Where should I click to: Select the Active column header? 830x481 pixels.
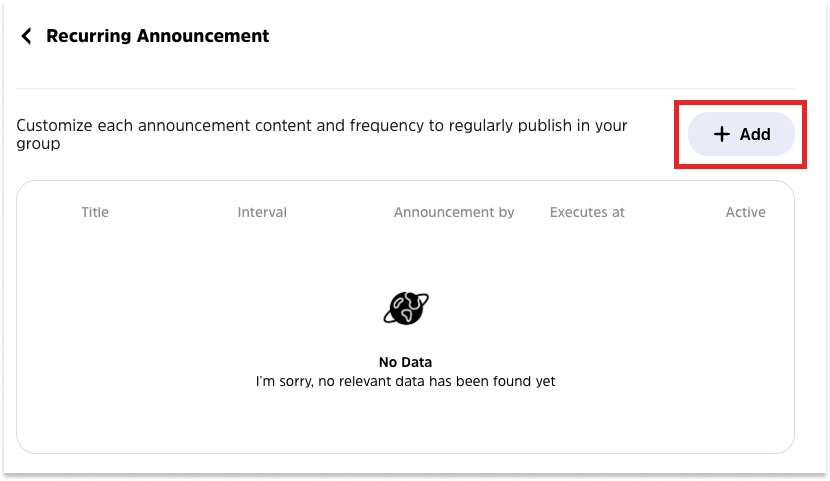coord(746,212)
